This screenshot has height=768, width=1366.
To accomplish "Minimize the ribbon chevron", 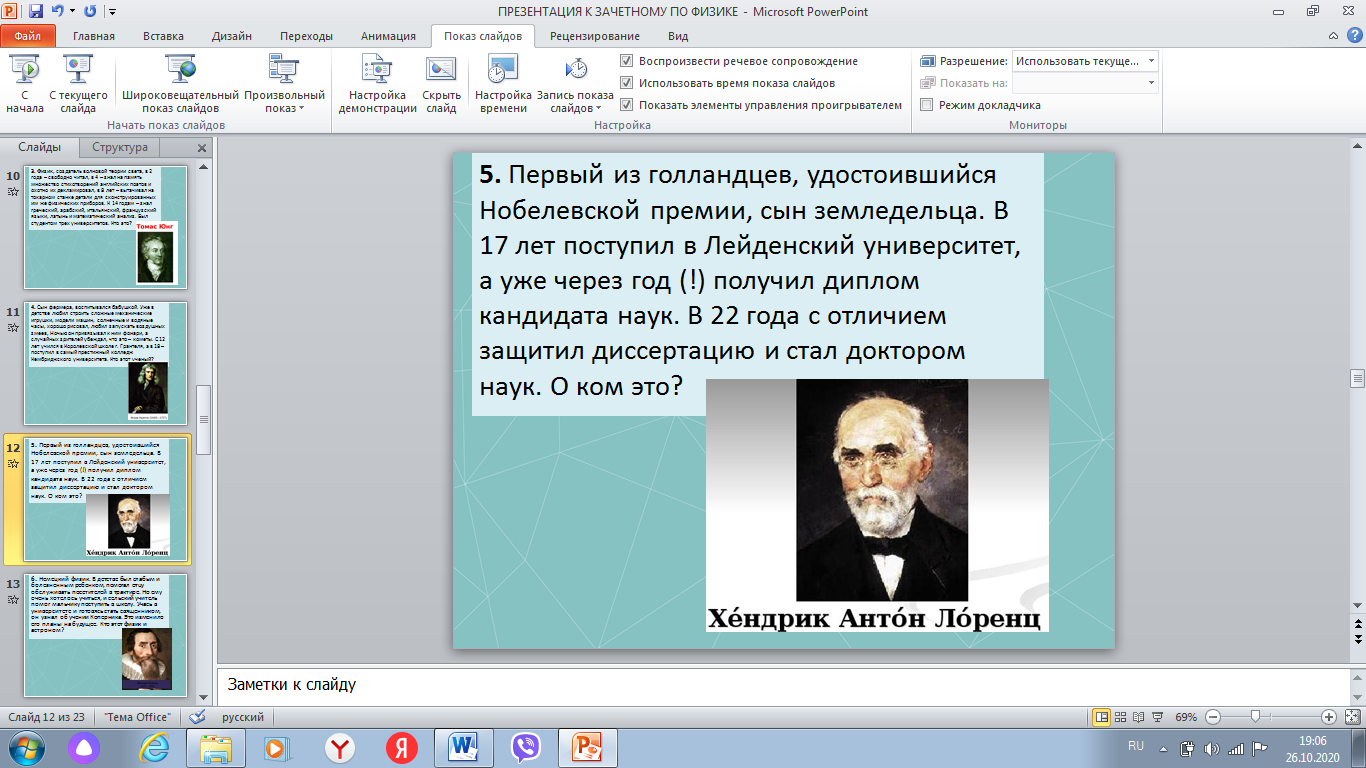I will point(1334,36).
